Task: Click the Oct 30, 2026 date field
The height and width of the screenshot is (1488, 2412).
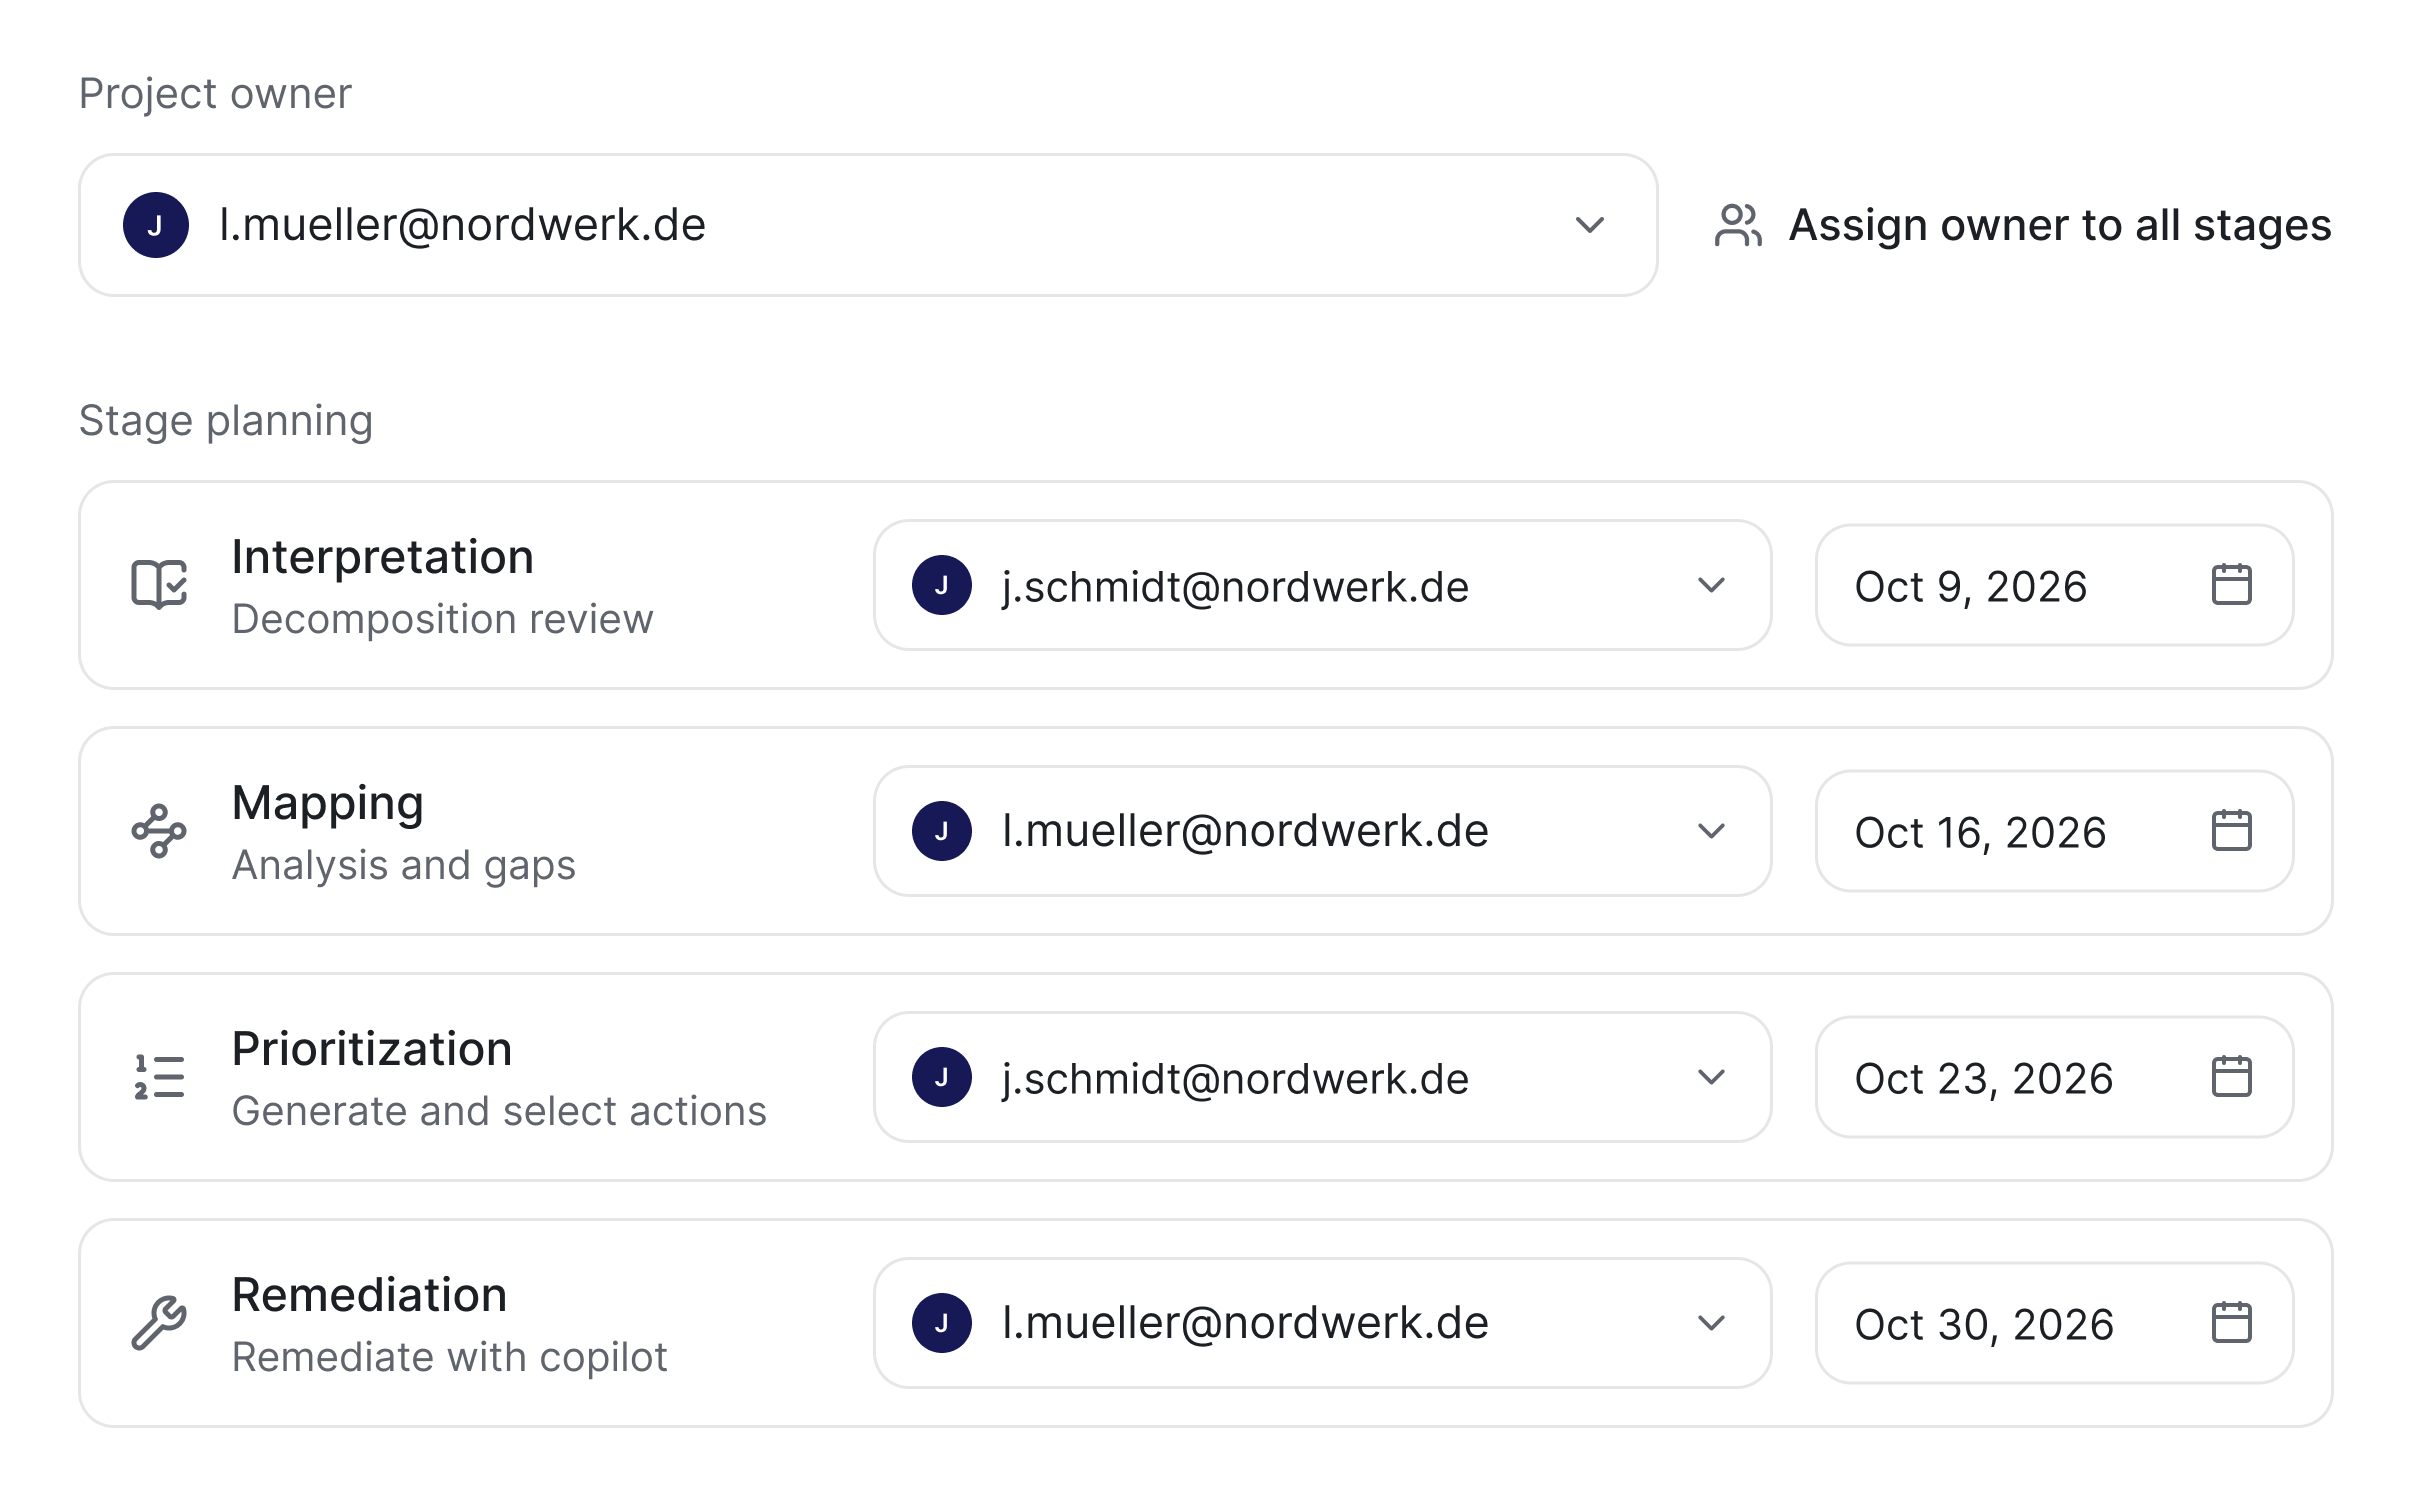Action: [x=2055, y=1323]
